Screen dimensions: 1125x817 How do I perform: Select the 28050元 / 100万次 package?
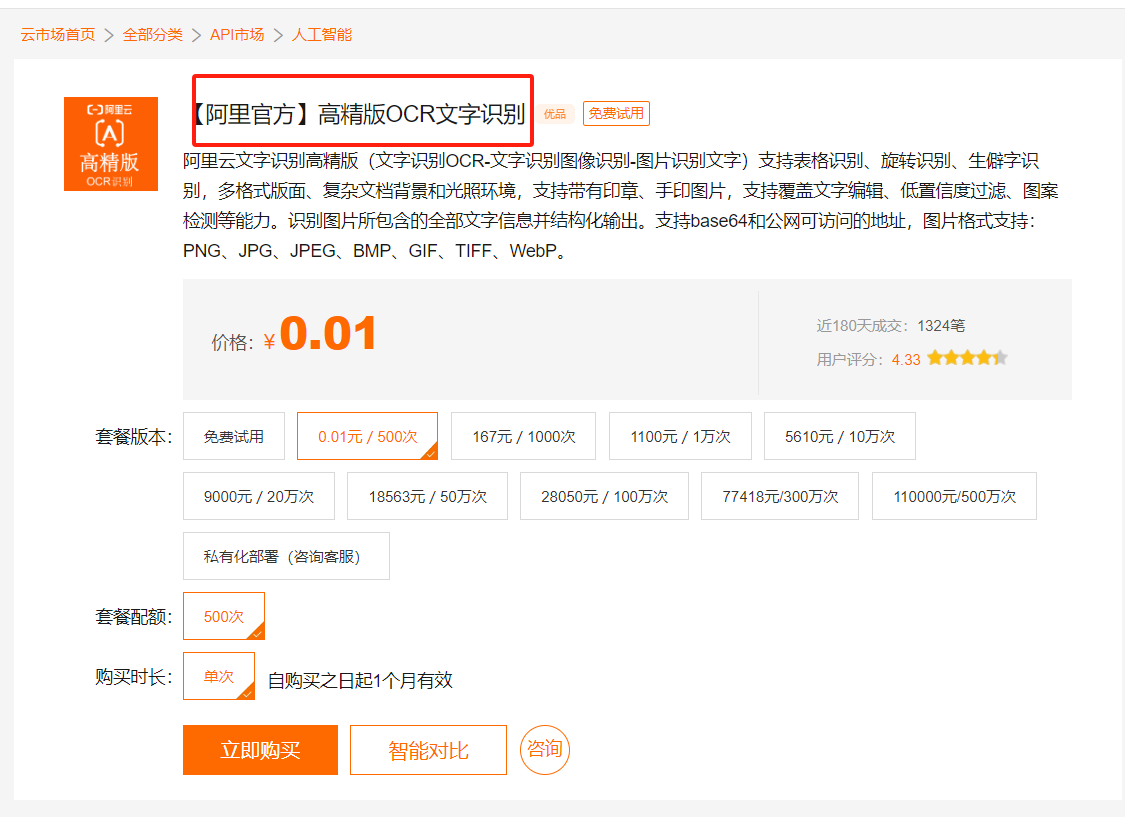604,496
